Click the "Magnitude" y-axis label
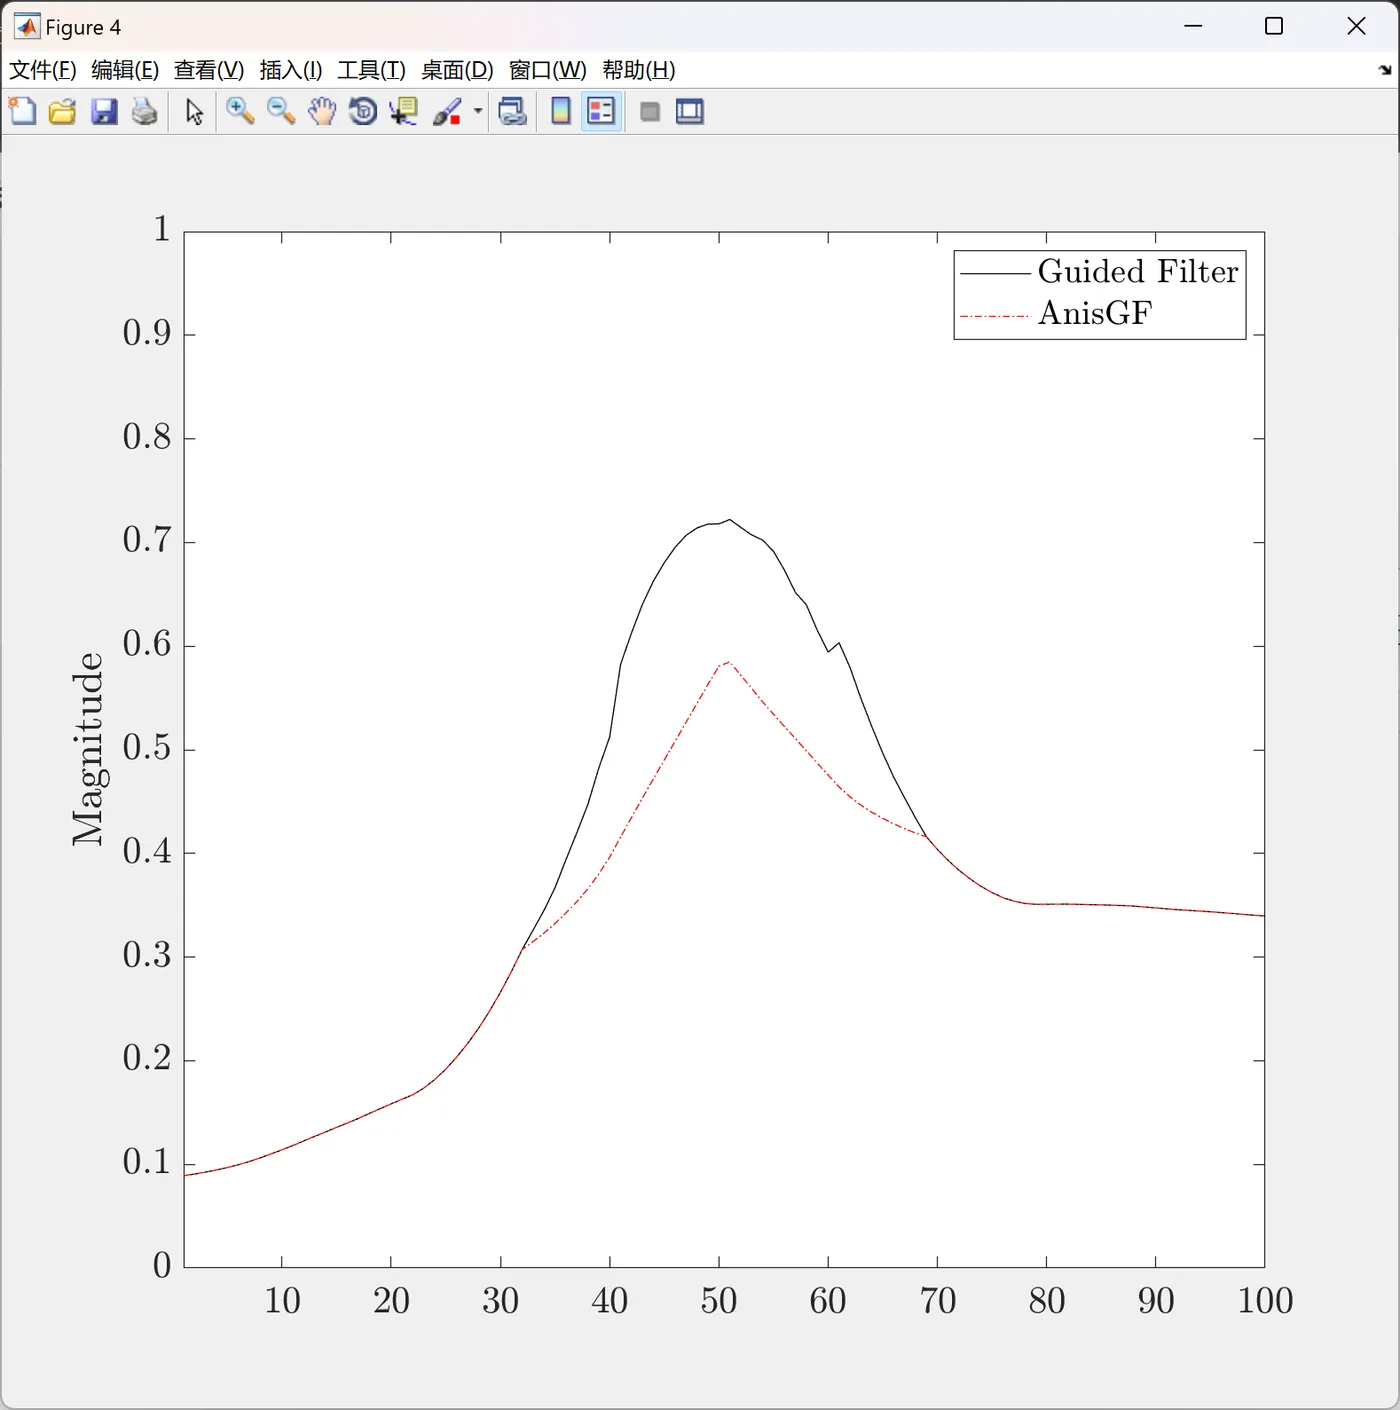The width and height of the screenshot is (1400, 1410). click(88, 749)
